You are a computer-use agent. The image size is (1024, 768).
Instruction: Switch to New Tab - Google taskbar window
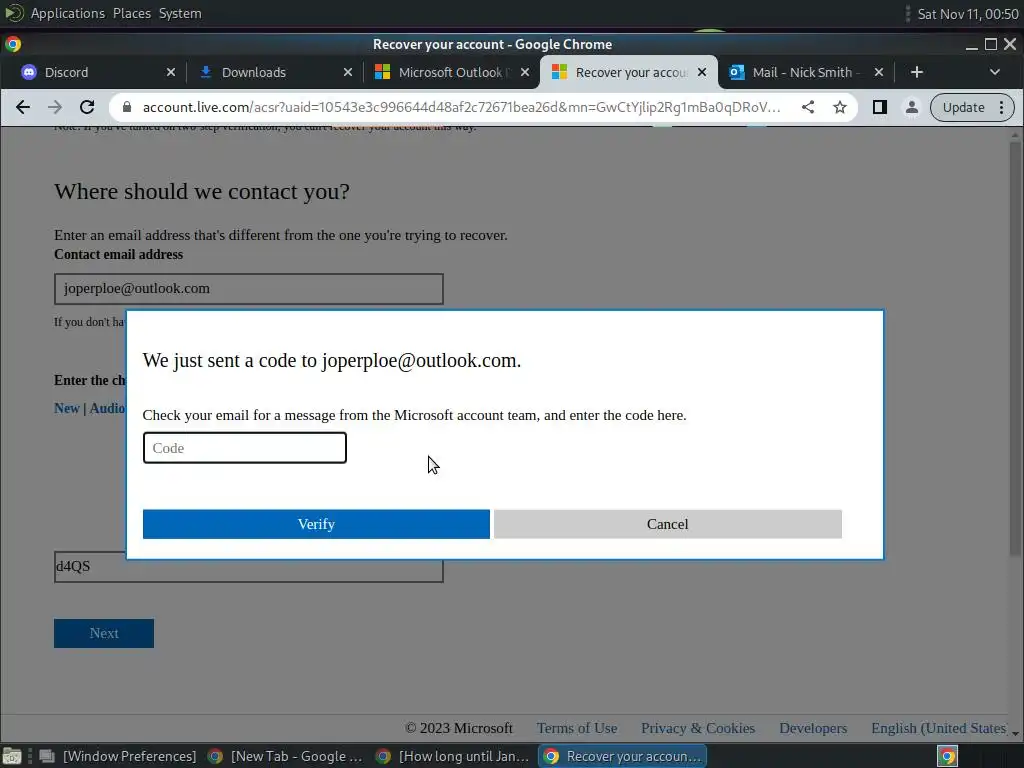click(x=285, y=756)
